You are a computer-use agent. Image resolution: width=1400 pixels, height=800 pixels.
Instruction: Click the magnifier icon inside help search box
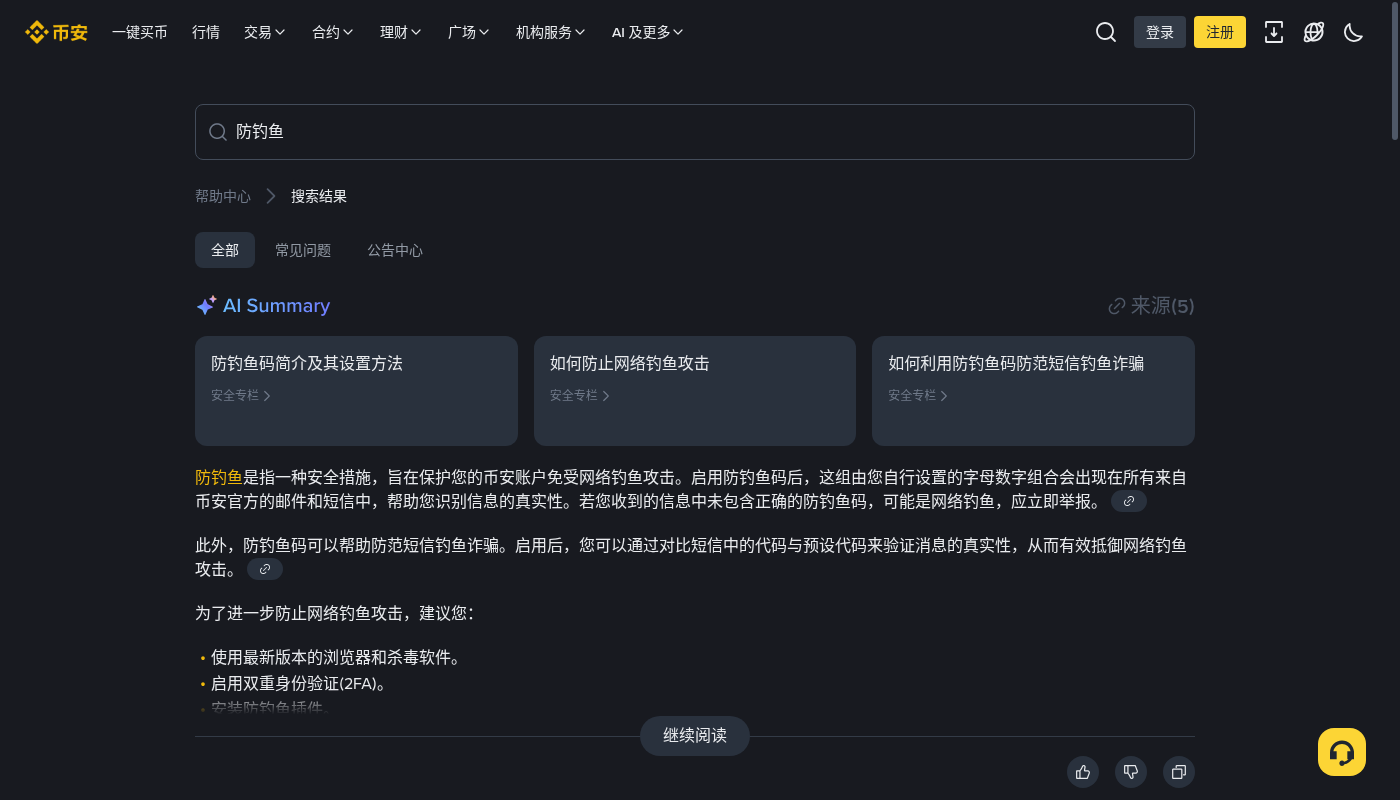point(218,132)
